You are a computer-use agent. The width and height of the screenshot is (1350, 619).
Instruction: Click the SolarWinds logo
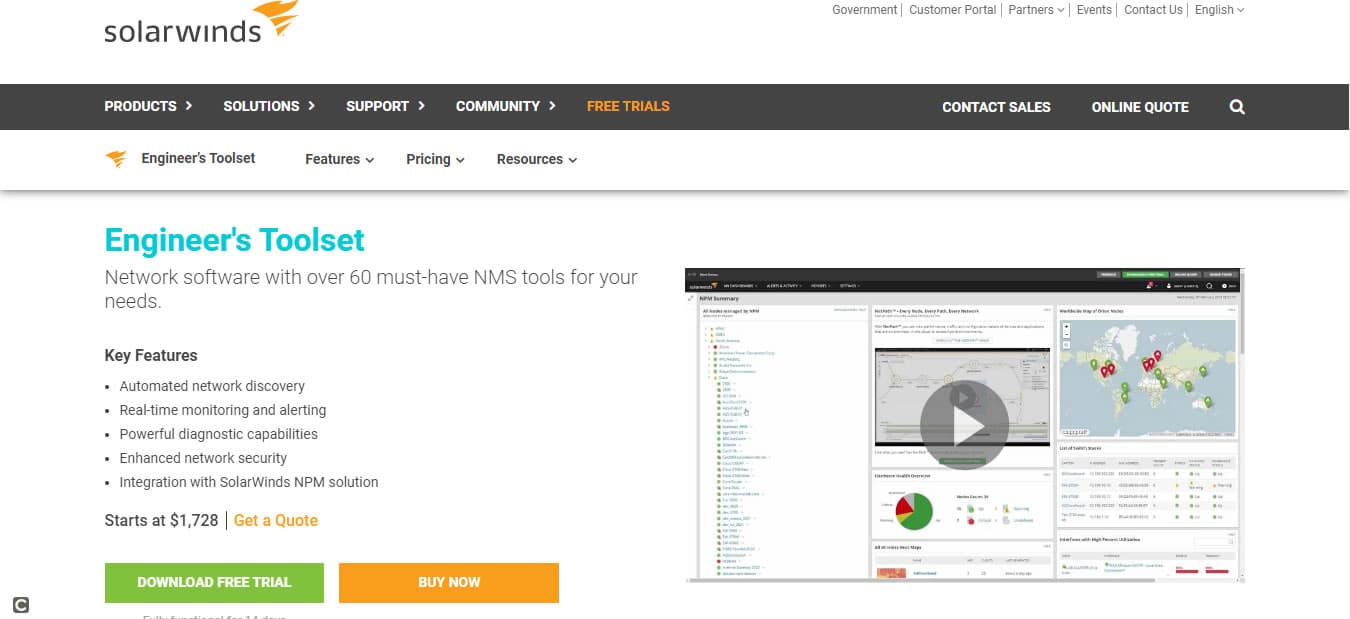[x=201, y=22]
